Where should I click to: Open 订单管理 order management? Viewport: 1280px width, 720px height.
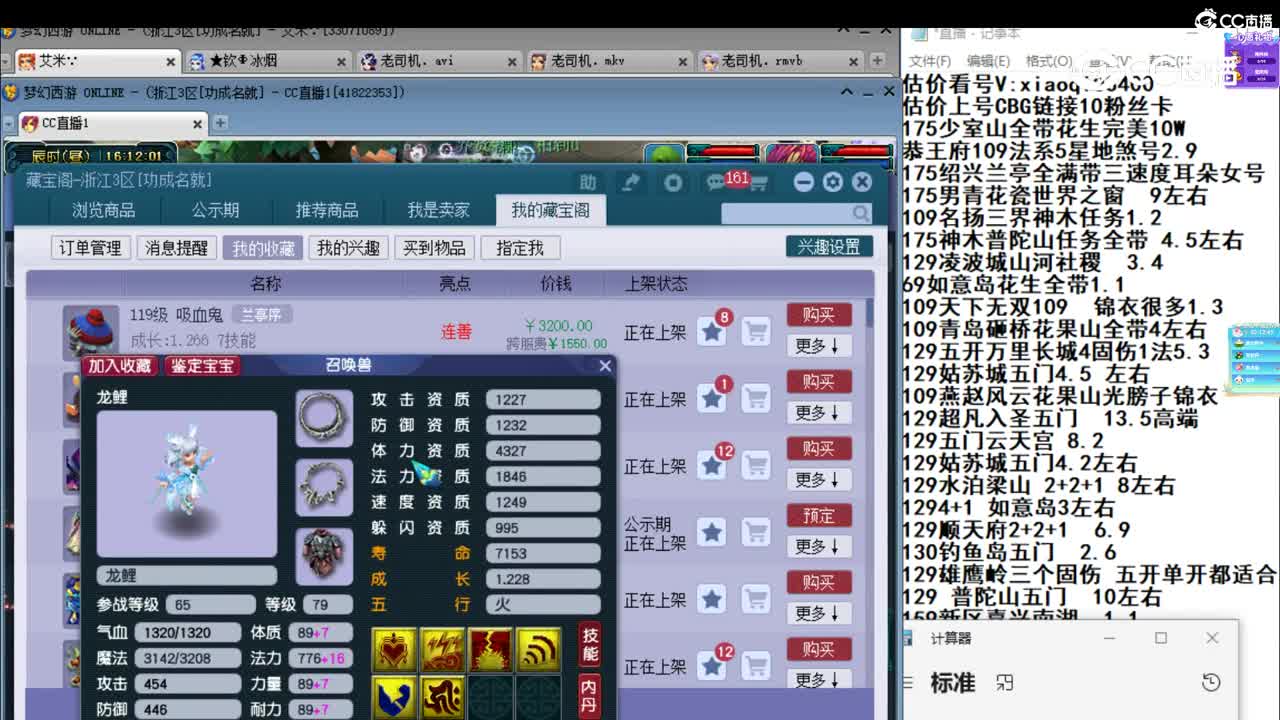click(90, 248)
